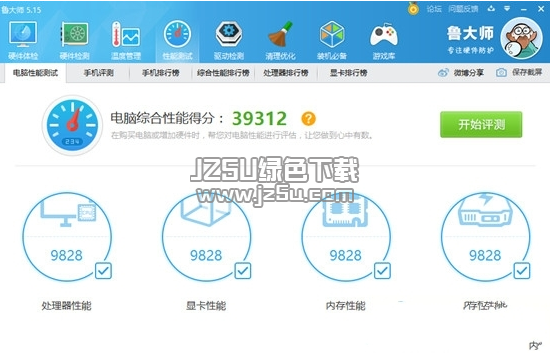This screenshot has height=361, width=550.
Task: Switch to the 电脑性能测试 tab
Action: 35,73
